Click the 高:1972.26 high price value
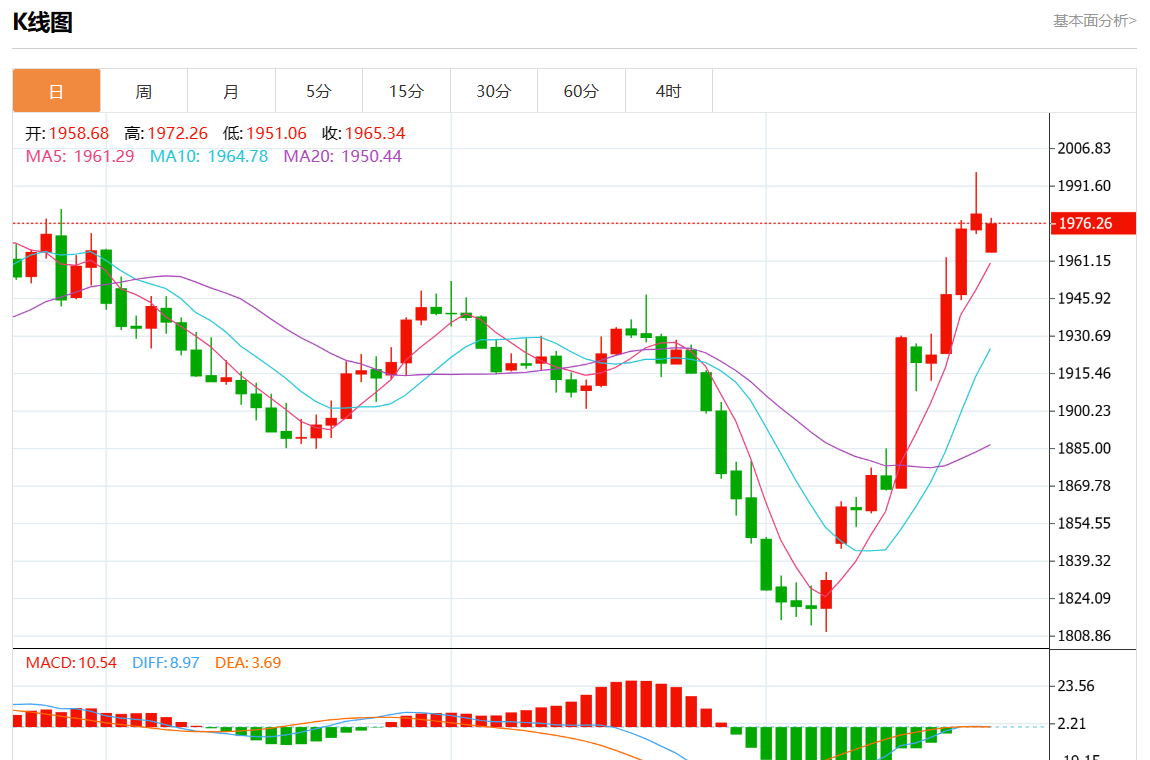Screen dimensions: 1150x760 [x=166, y=134]
